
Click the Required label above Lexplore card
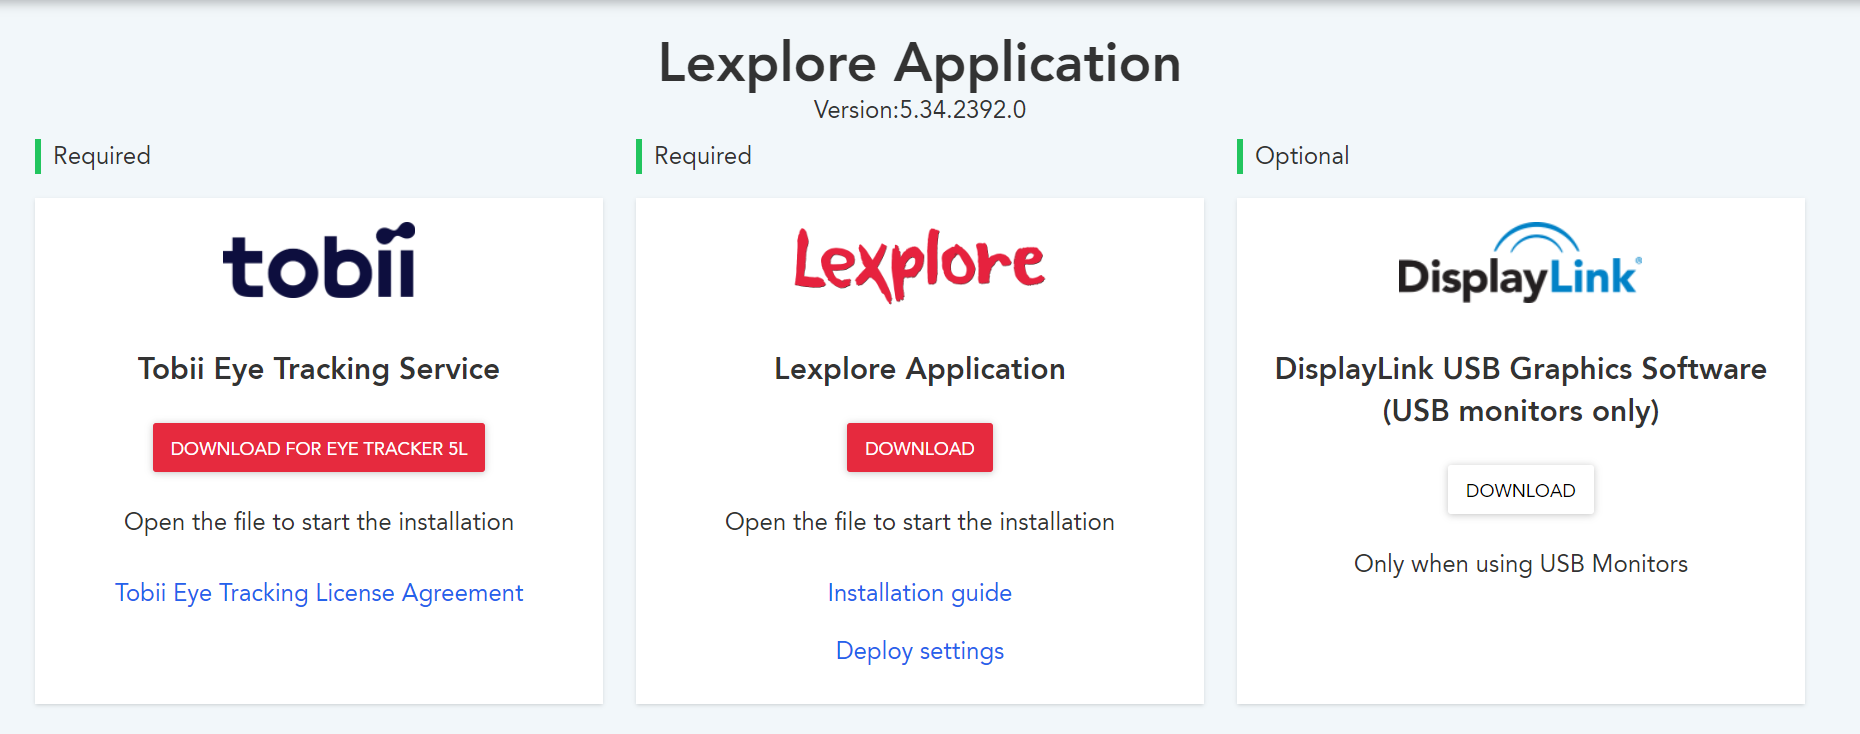[703, 156]
